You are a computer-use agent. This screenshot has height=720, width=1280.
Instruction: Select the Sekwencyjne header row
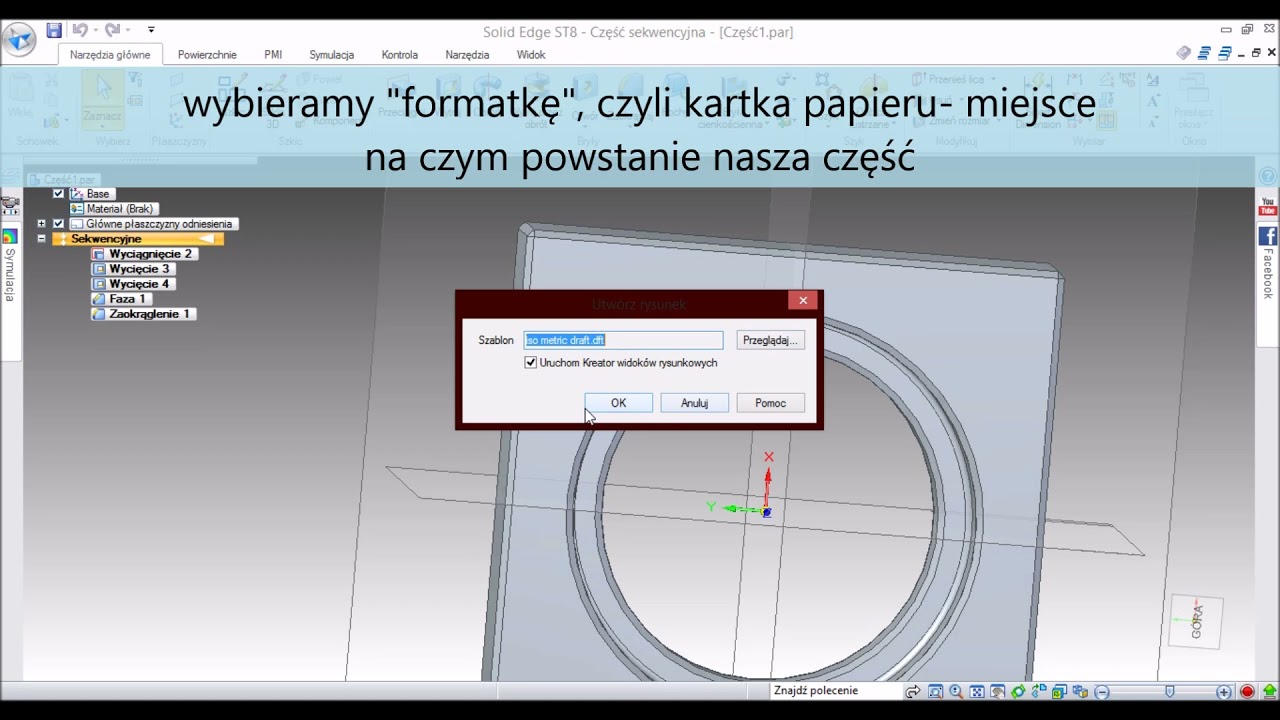(137, 239)
